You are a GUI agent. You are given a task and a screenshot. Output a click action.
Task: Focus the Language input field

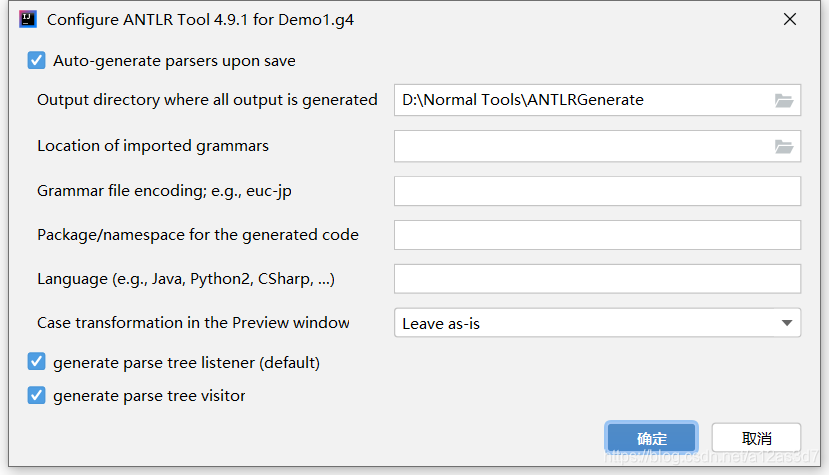597,279
